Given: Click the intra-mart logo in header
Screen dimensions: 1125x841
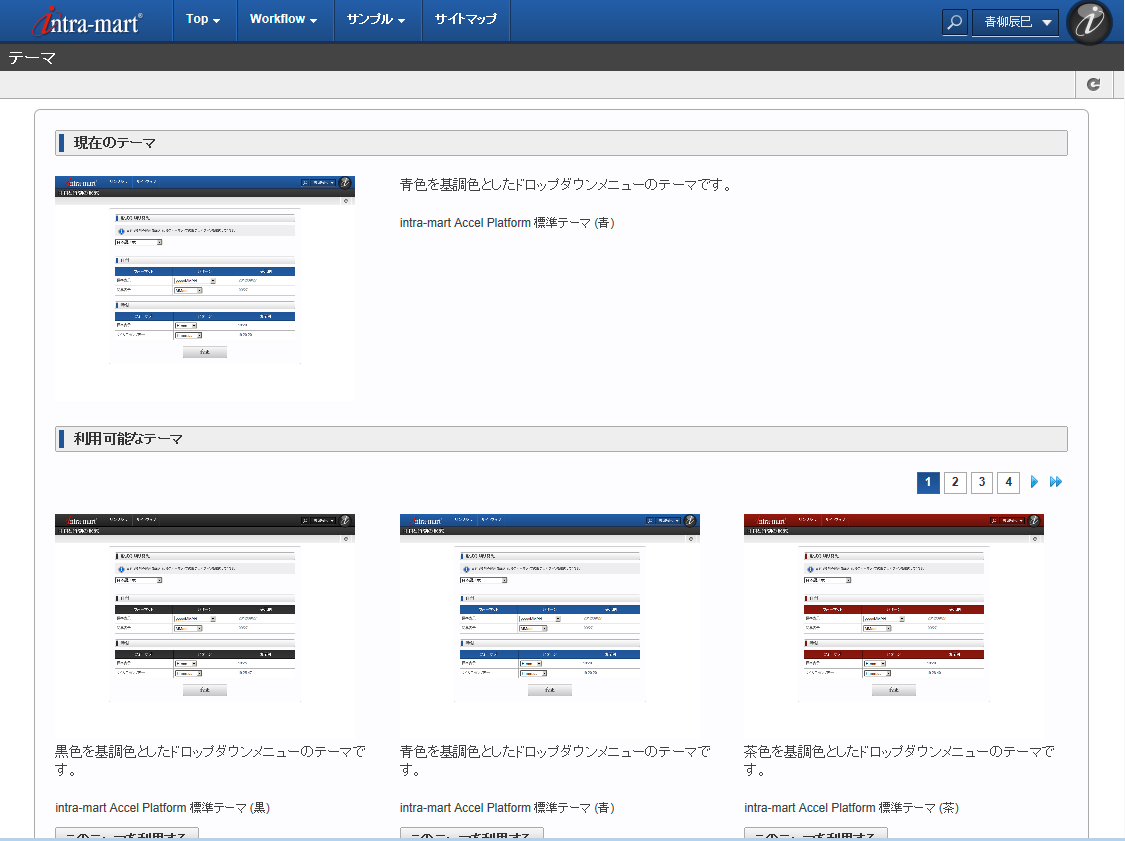Looking at the screenshot, I should coord(87,21).
